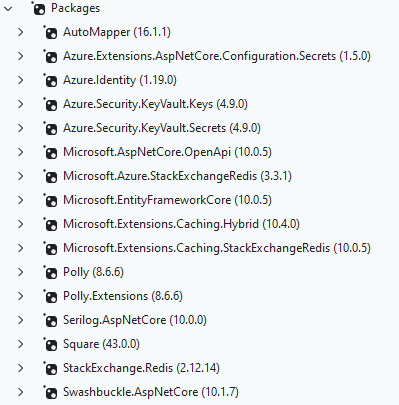Click the Microsoft.AspNetCore.OpenApi package icon
The image size is (399, 405).
(50, 152)
